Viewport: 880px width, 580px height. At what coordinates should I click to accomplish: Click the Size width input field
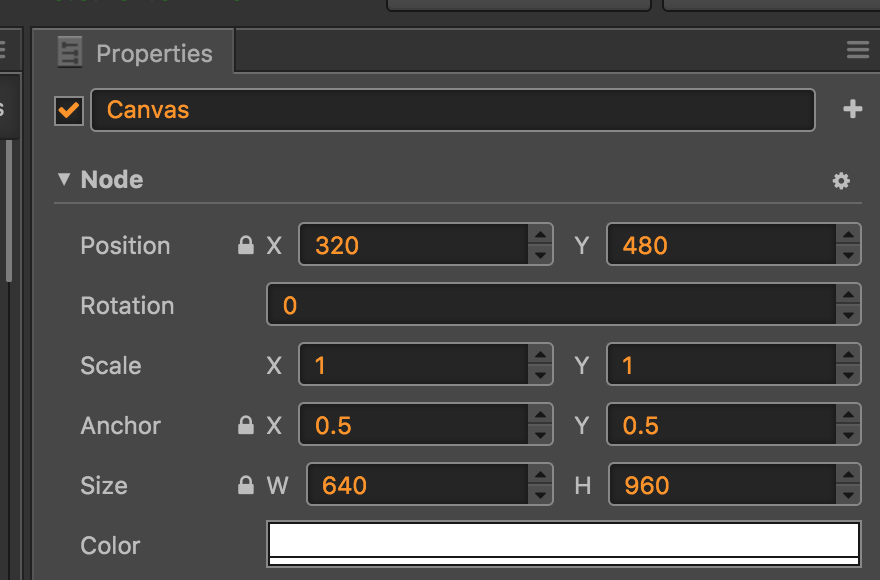pos(416,486)
